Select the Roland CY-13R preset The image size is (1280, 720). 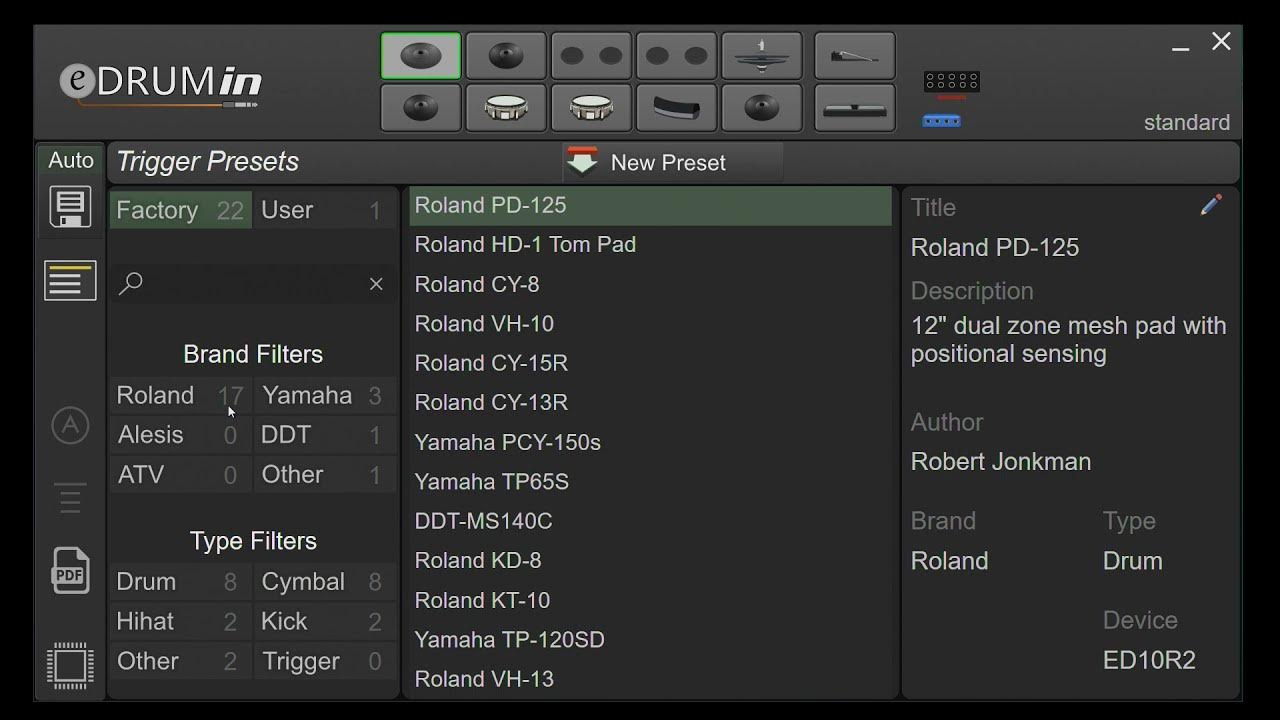click(650, 402)
